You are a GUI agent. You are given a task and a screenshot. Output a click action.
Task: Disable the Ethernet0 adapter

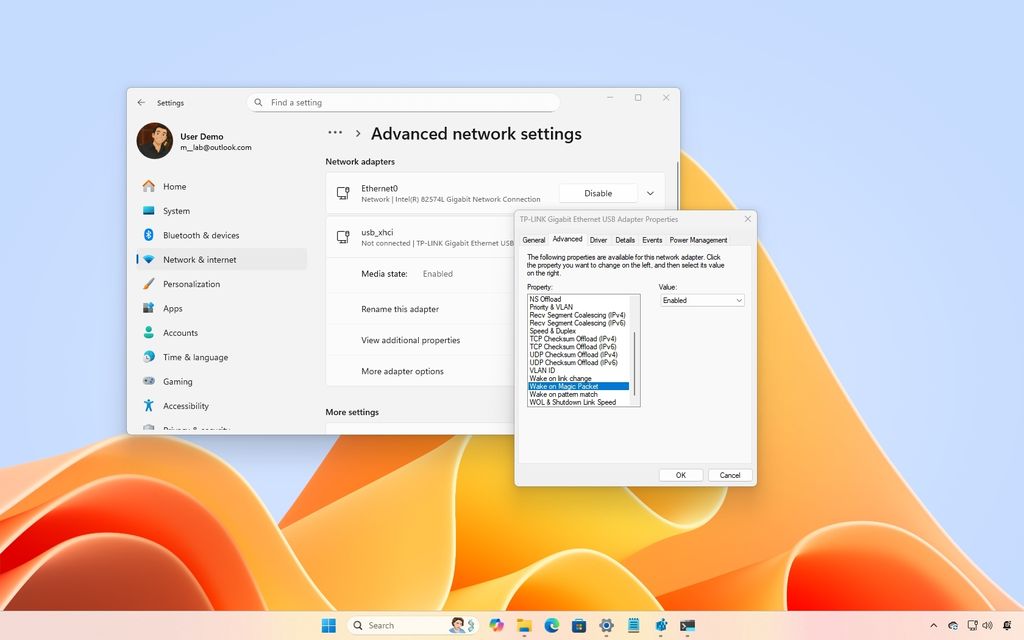point(597,192)
